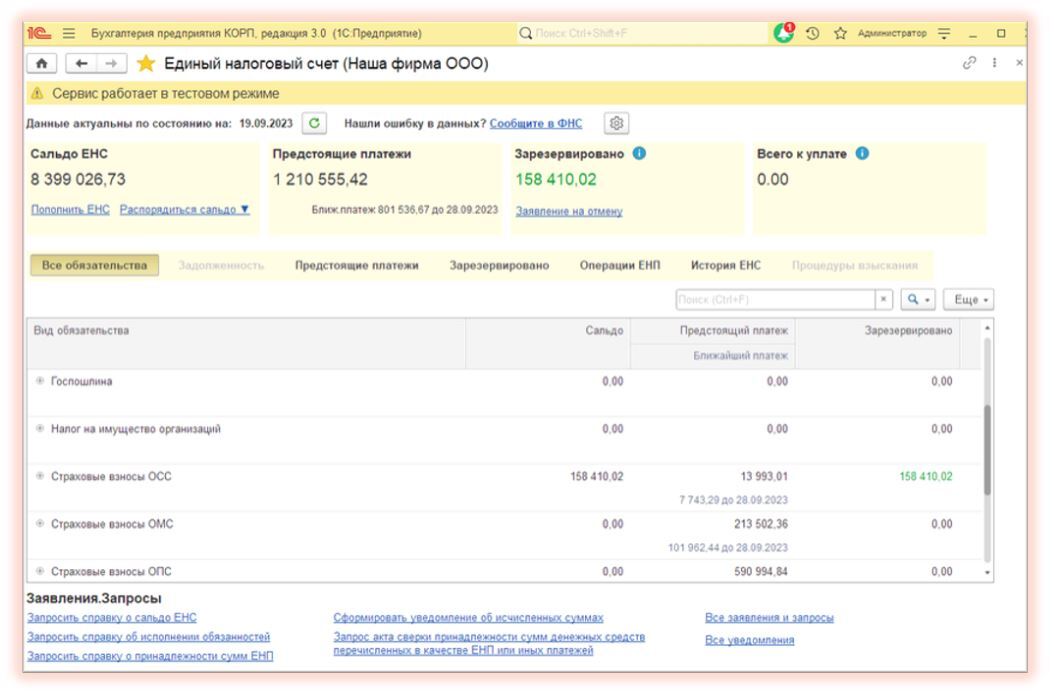The image size is (1054, 698).
Task: Open settings with the gear icon
Action: point(616,123)
